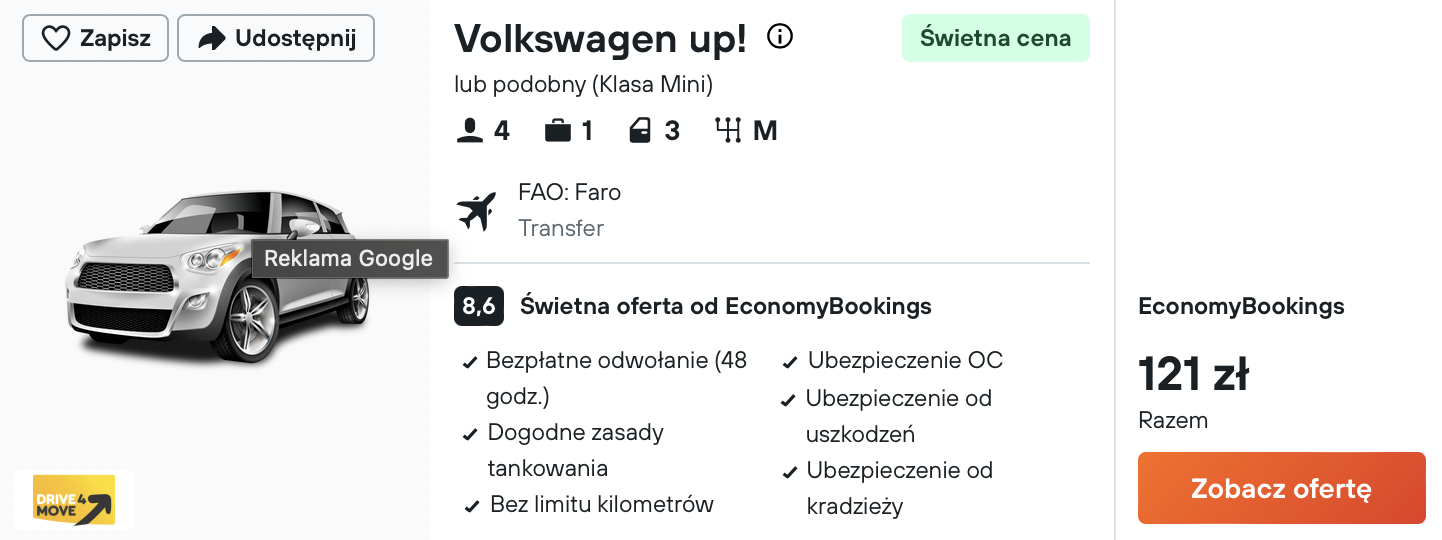Click the passenger seats icon
Screen dimensions: 1442x540
(470, 131)
